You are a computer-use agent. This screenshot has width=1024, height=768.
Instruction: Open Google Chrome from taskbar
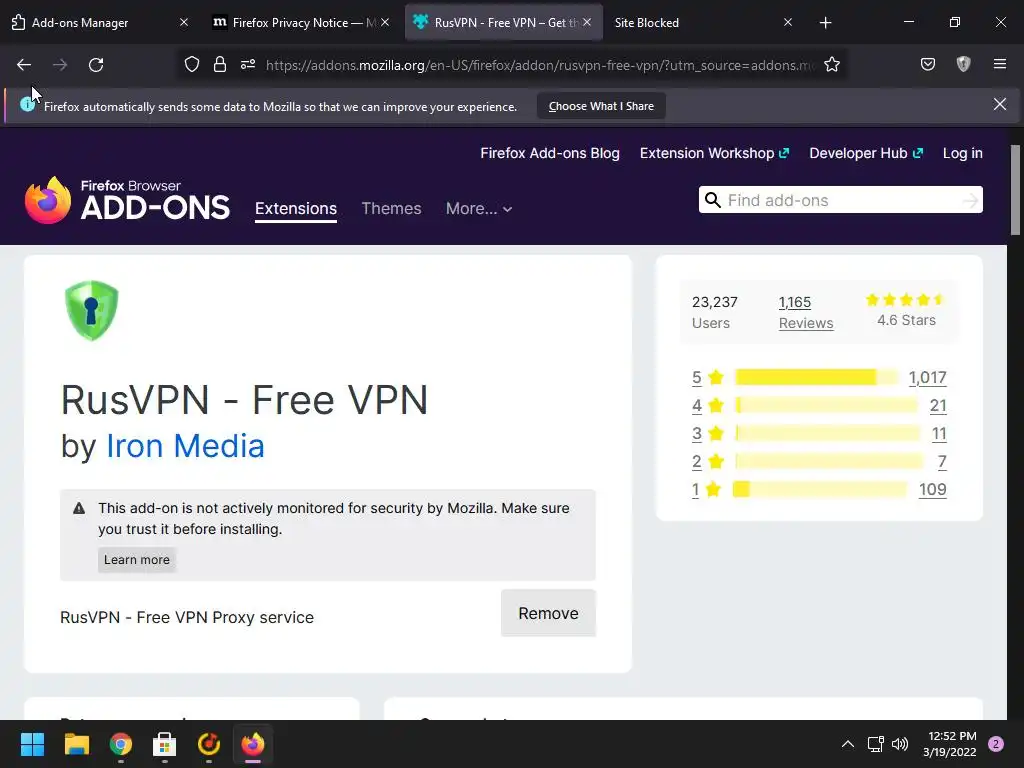(x=121, y=744)
